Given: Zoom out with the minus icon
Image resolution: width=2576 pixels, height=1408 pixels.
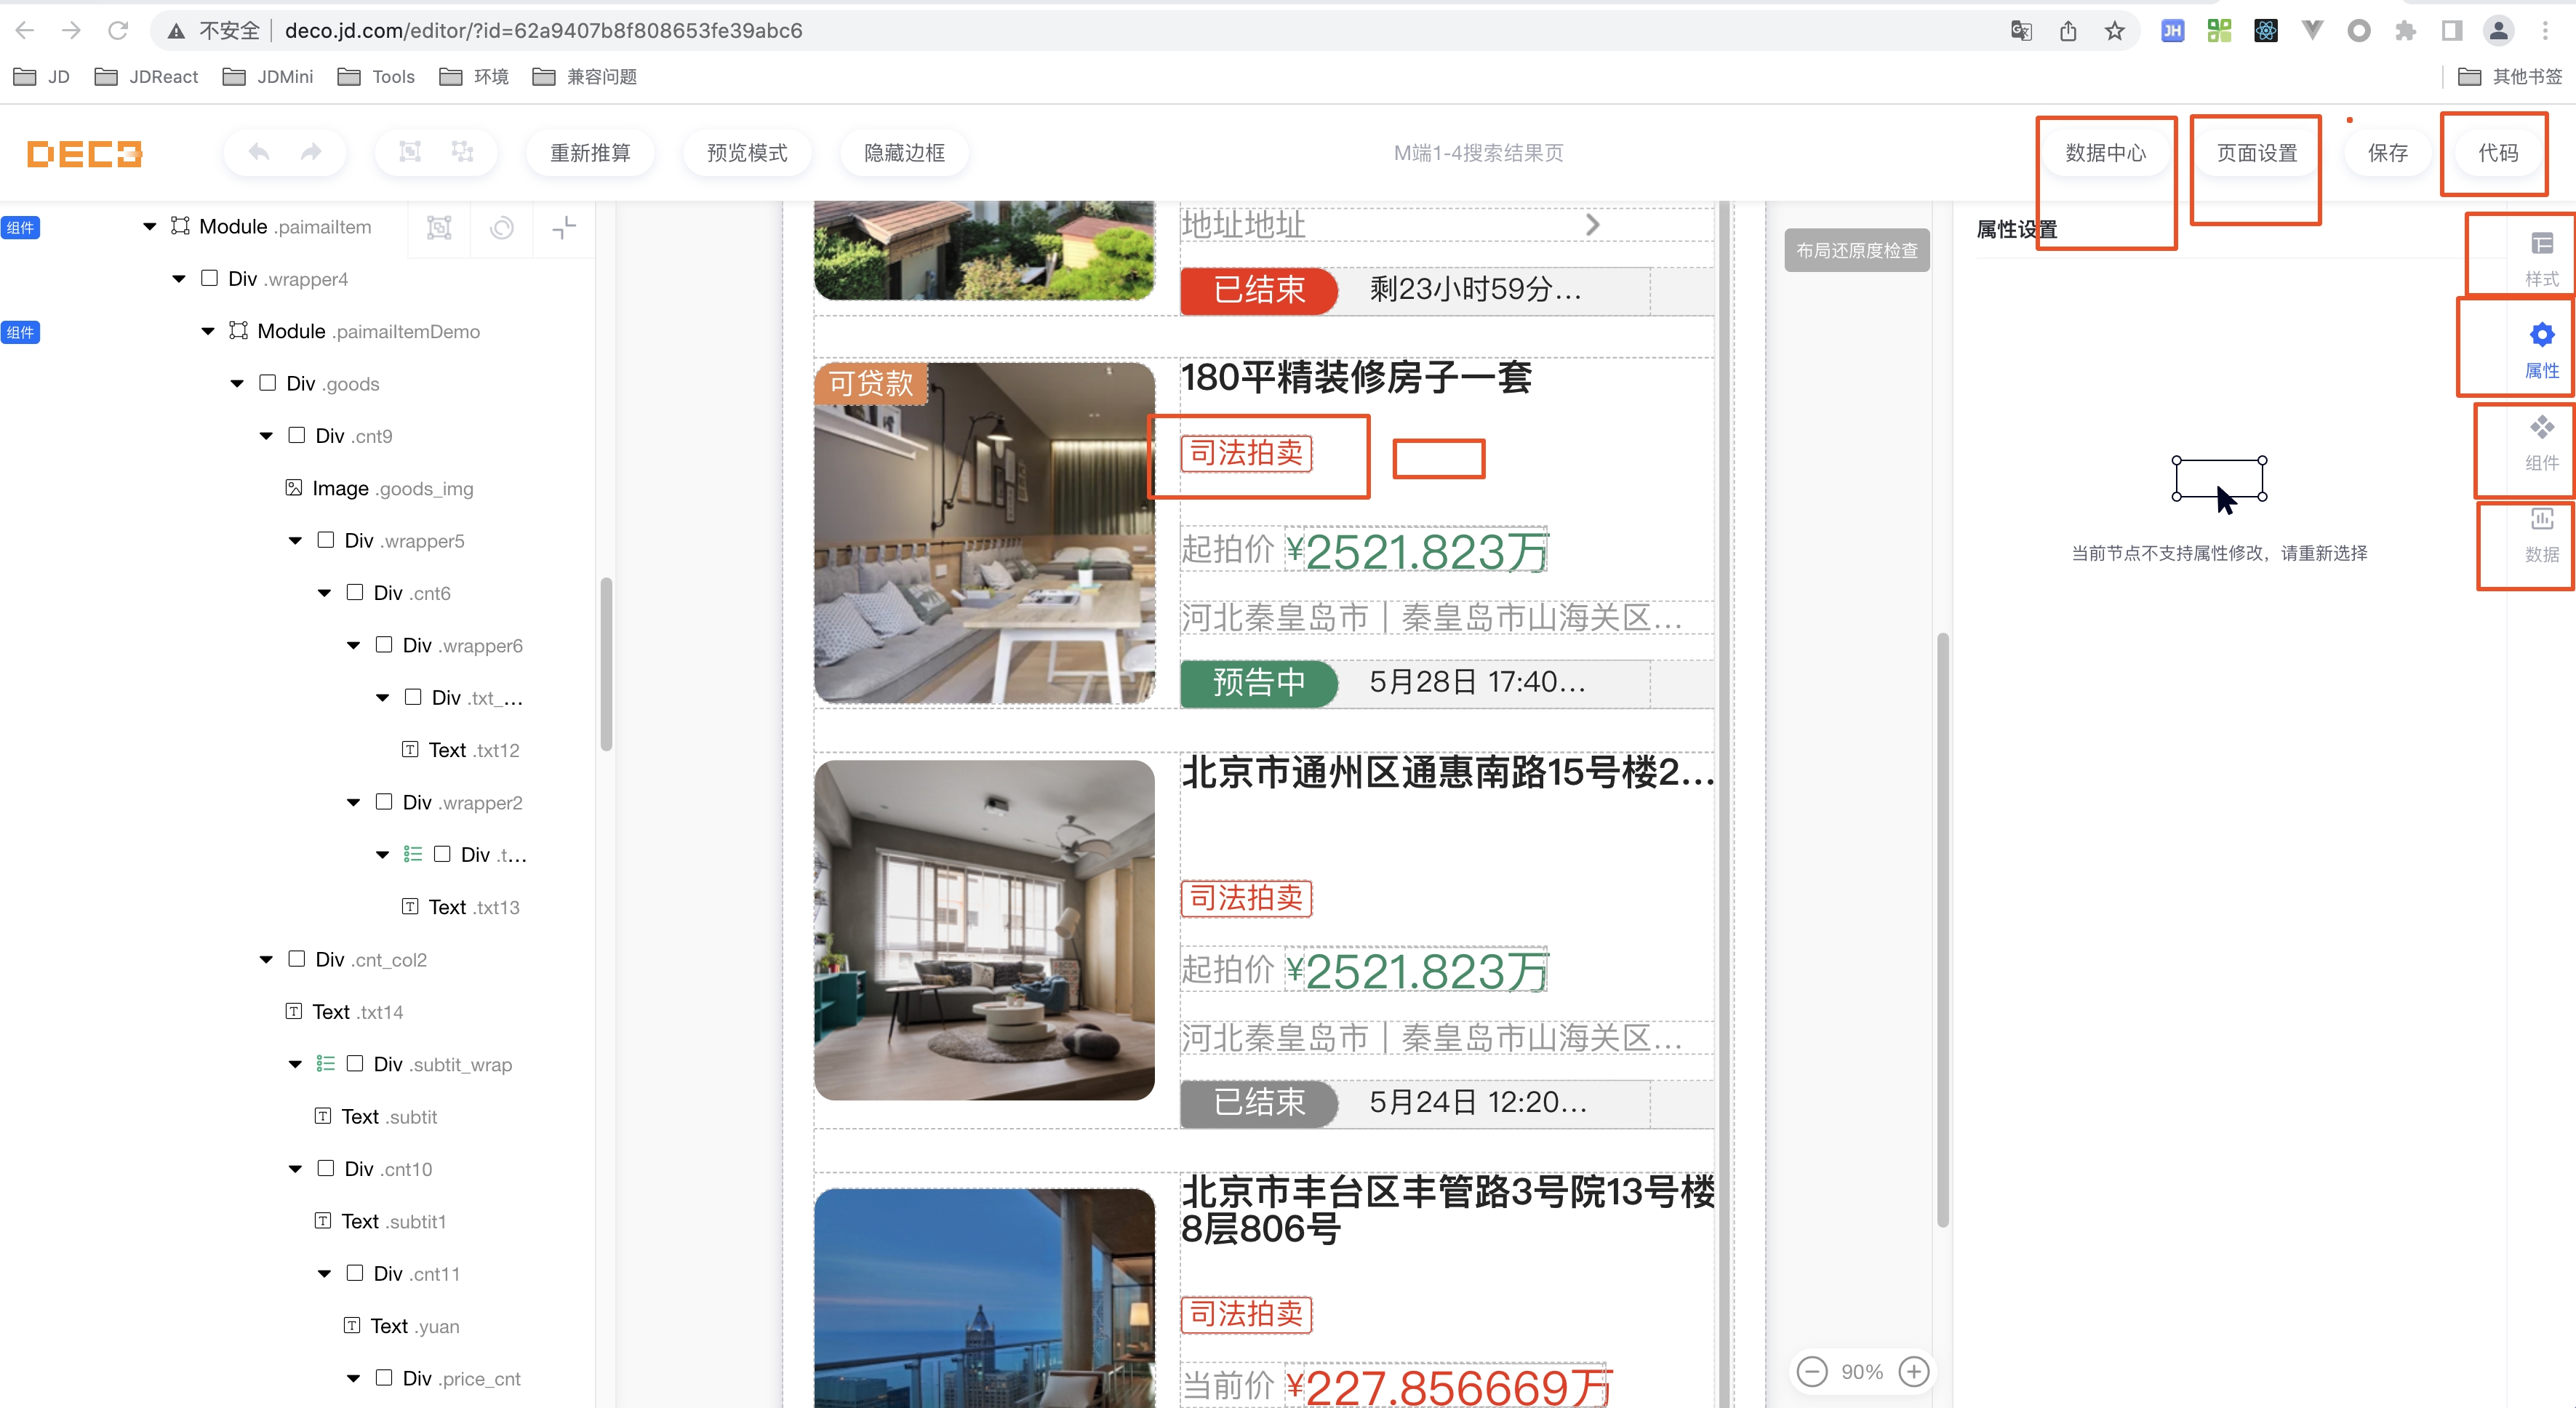Looking at the screenshot, I should click(1812, 1371).
